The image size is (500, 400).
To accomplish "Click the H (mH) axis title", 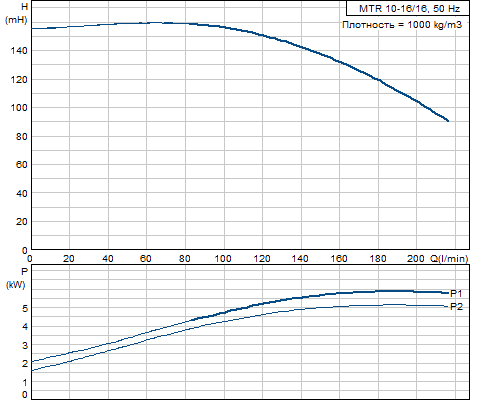I will point(16,13).
